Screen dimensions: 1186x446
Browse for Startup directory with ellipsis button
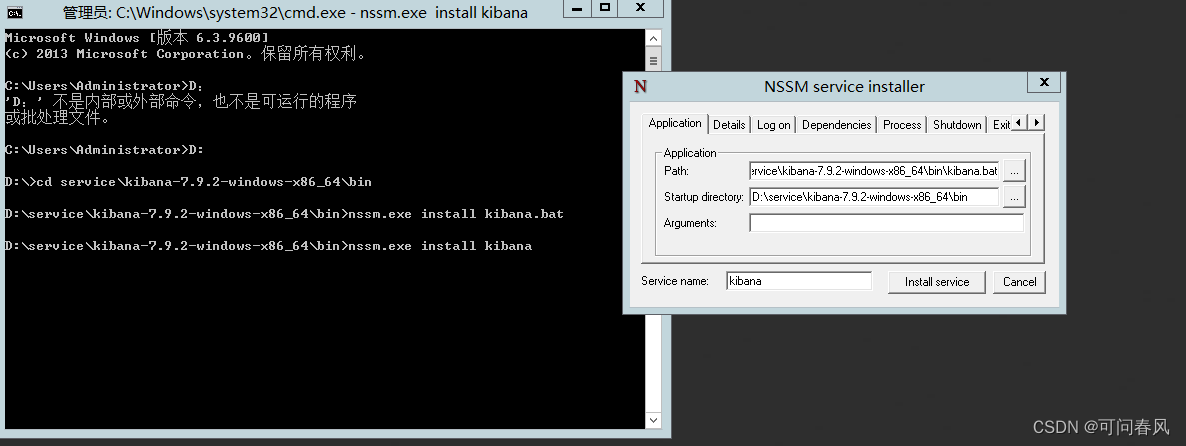1014,197
